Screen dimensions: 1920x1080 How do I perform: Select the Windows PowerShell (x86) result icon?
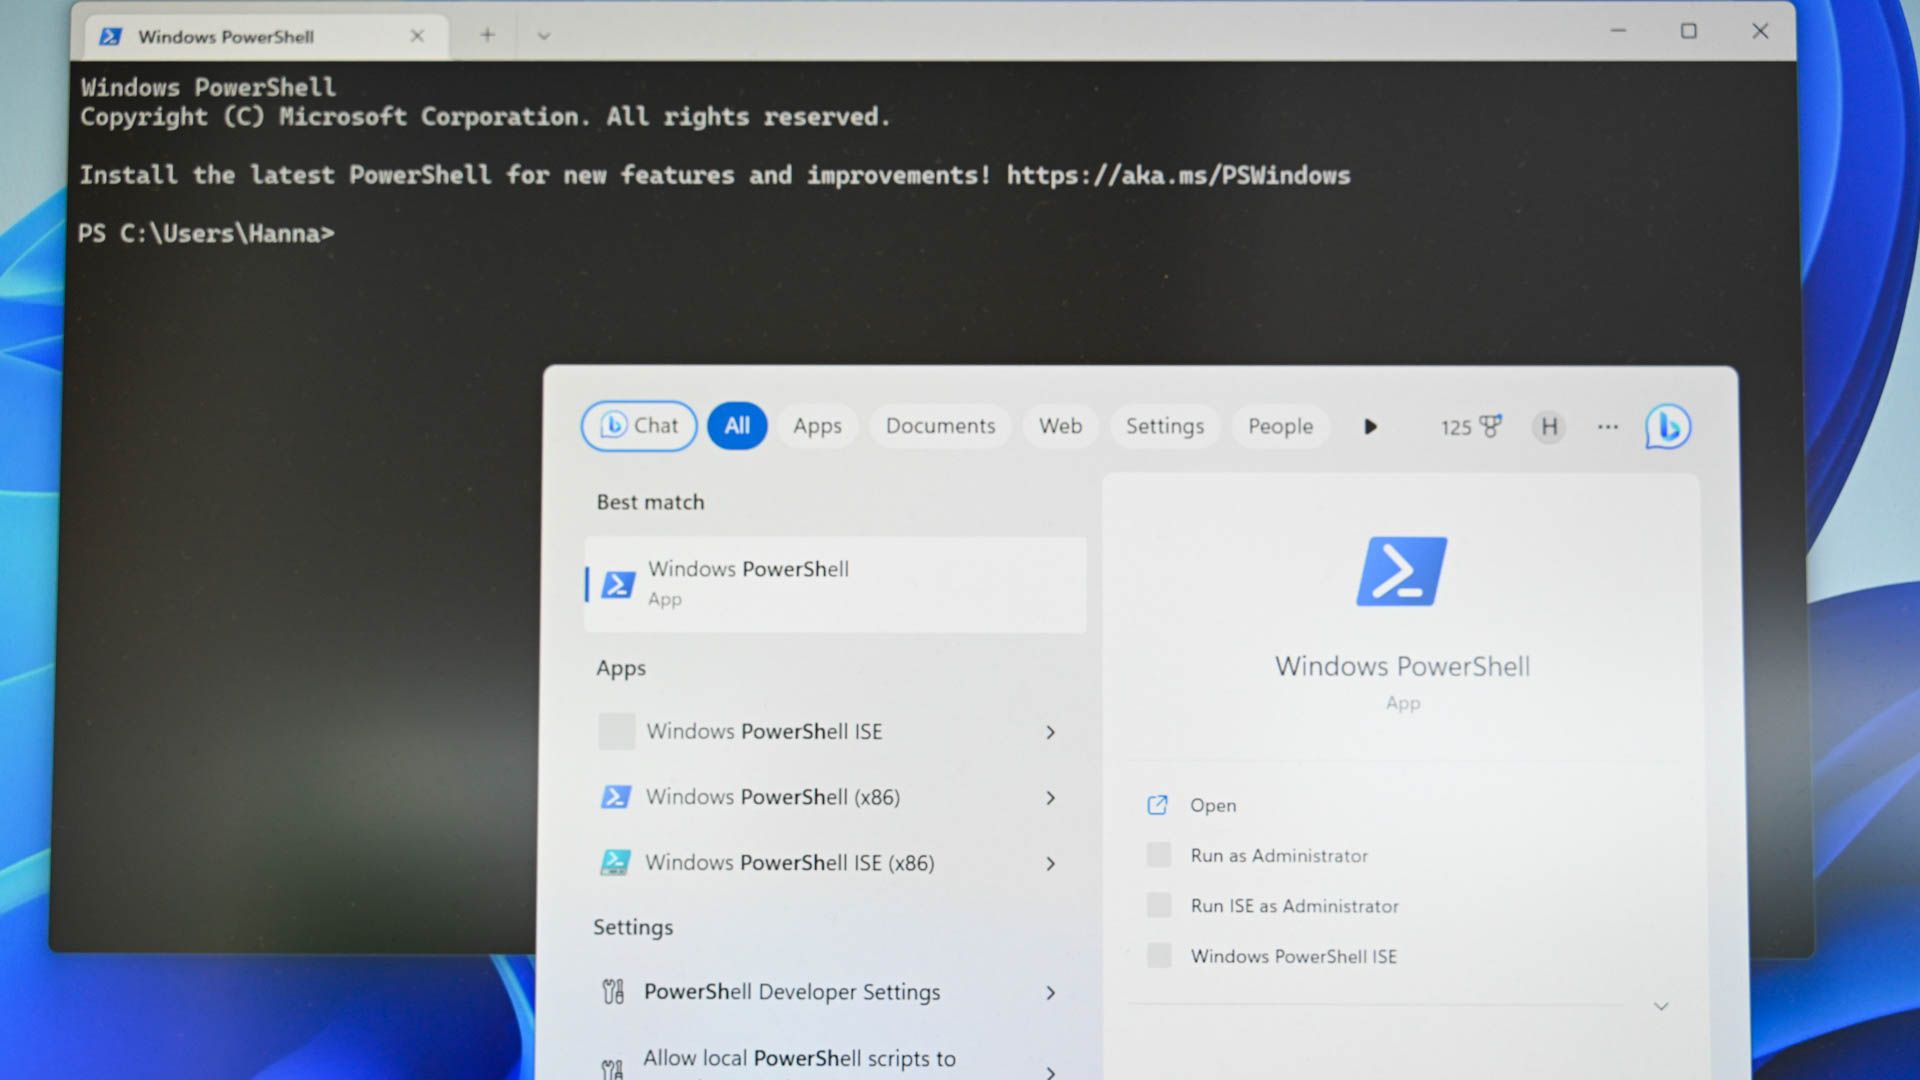point(615,797)
